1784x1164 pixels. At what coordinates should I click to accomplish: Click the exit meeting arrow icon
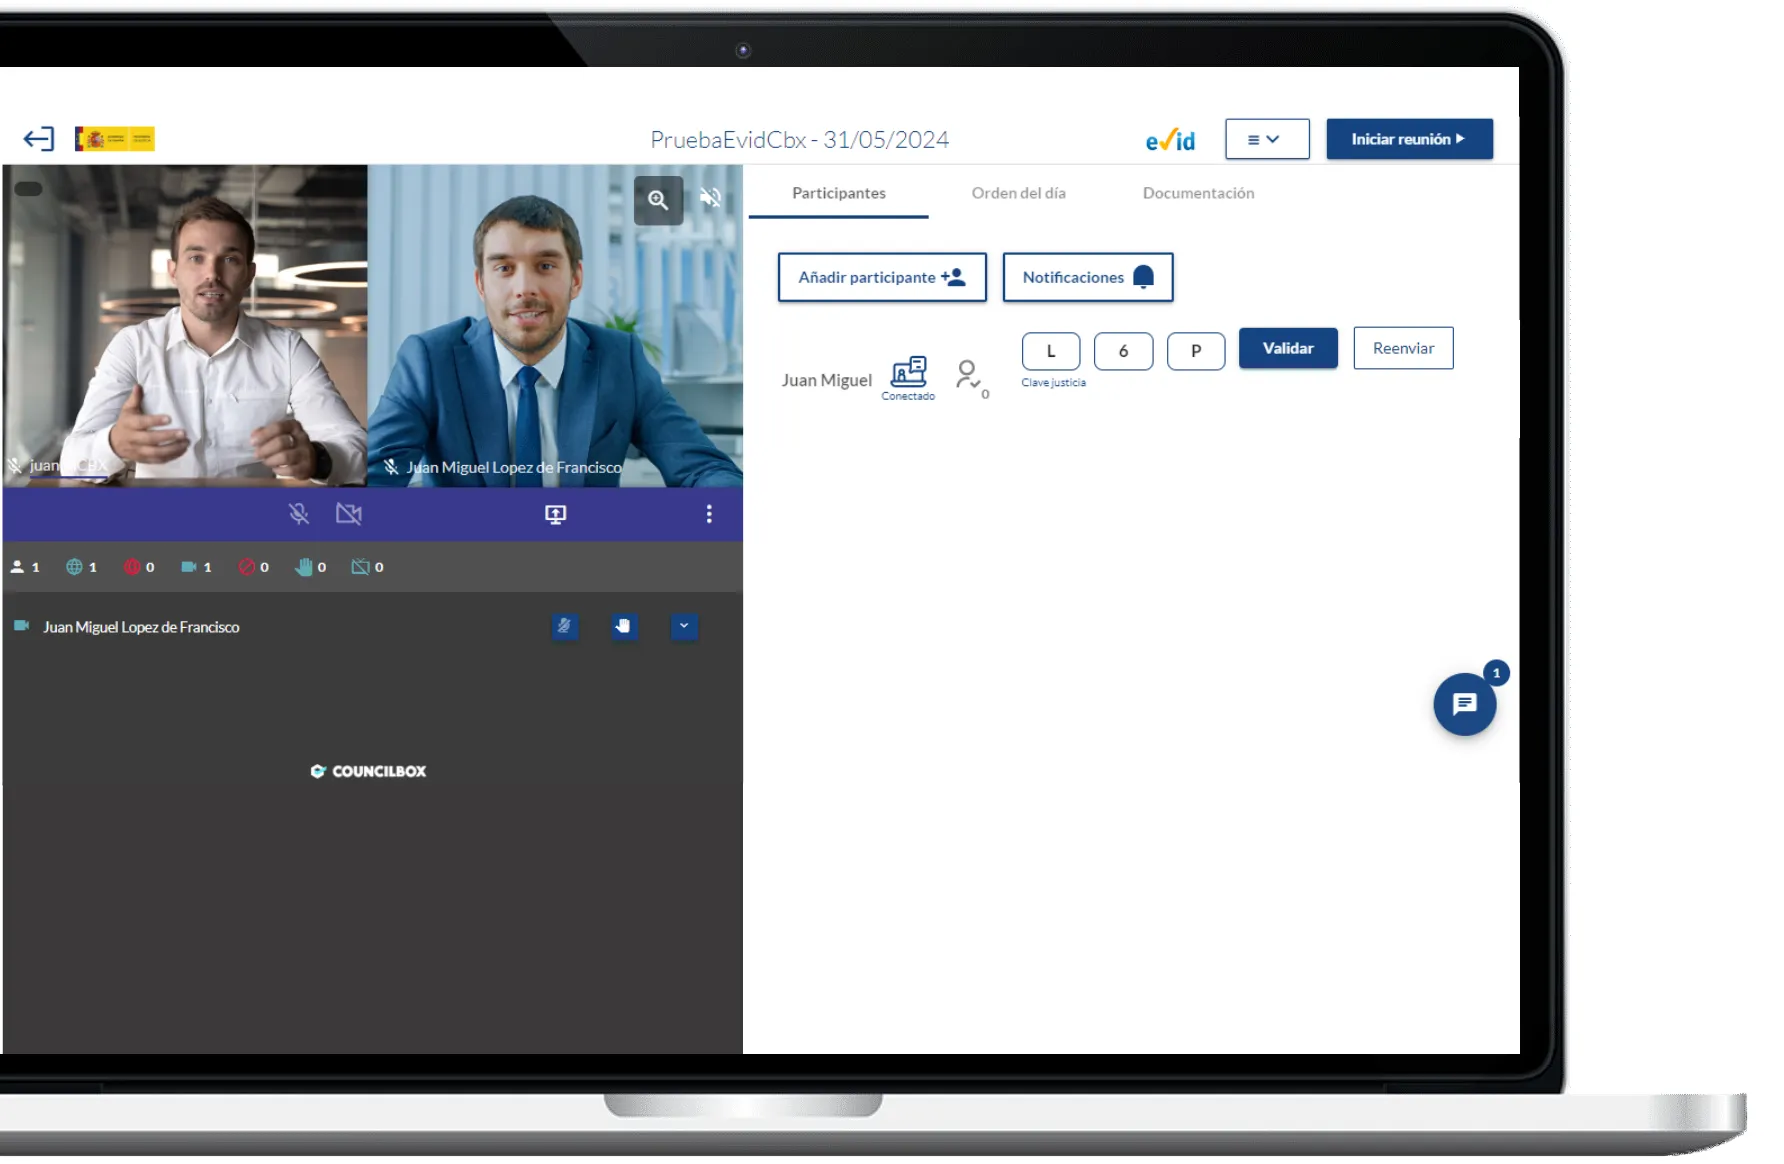(x=39, y=139)
